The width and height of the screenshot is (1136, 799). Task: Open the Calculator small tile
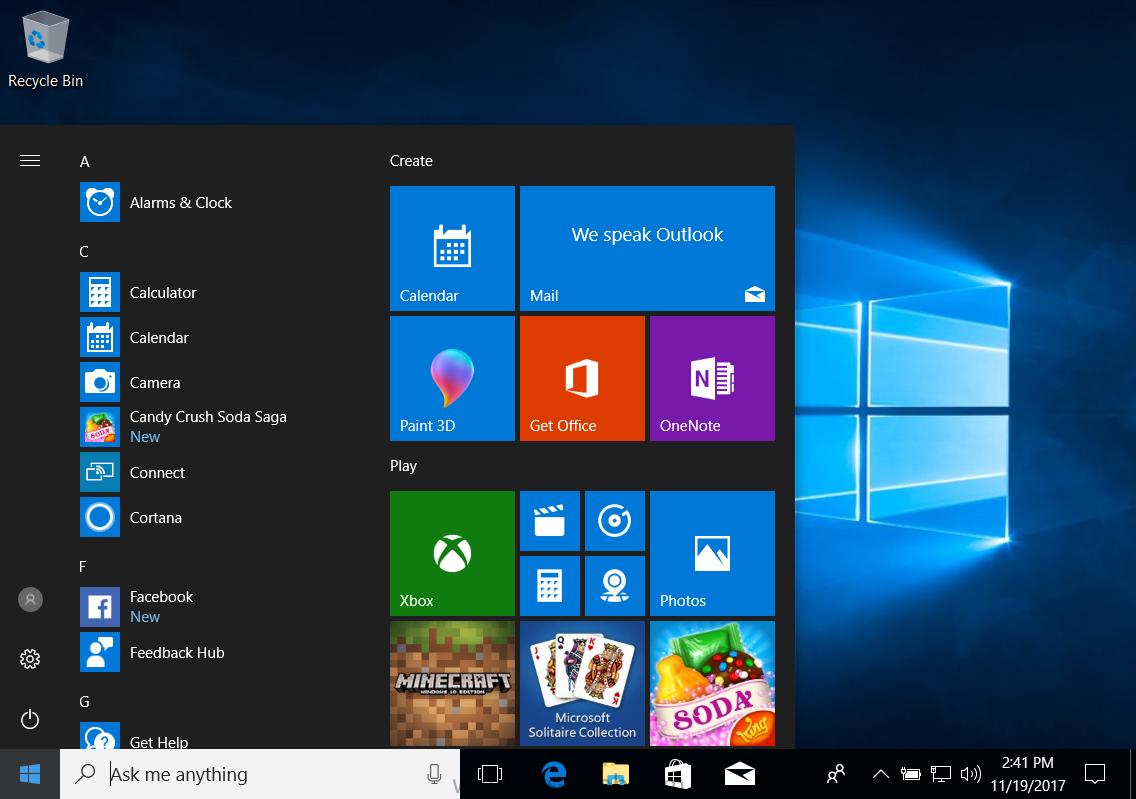[x=550, y=586]
